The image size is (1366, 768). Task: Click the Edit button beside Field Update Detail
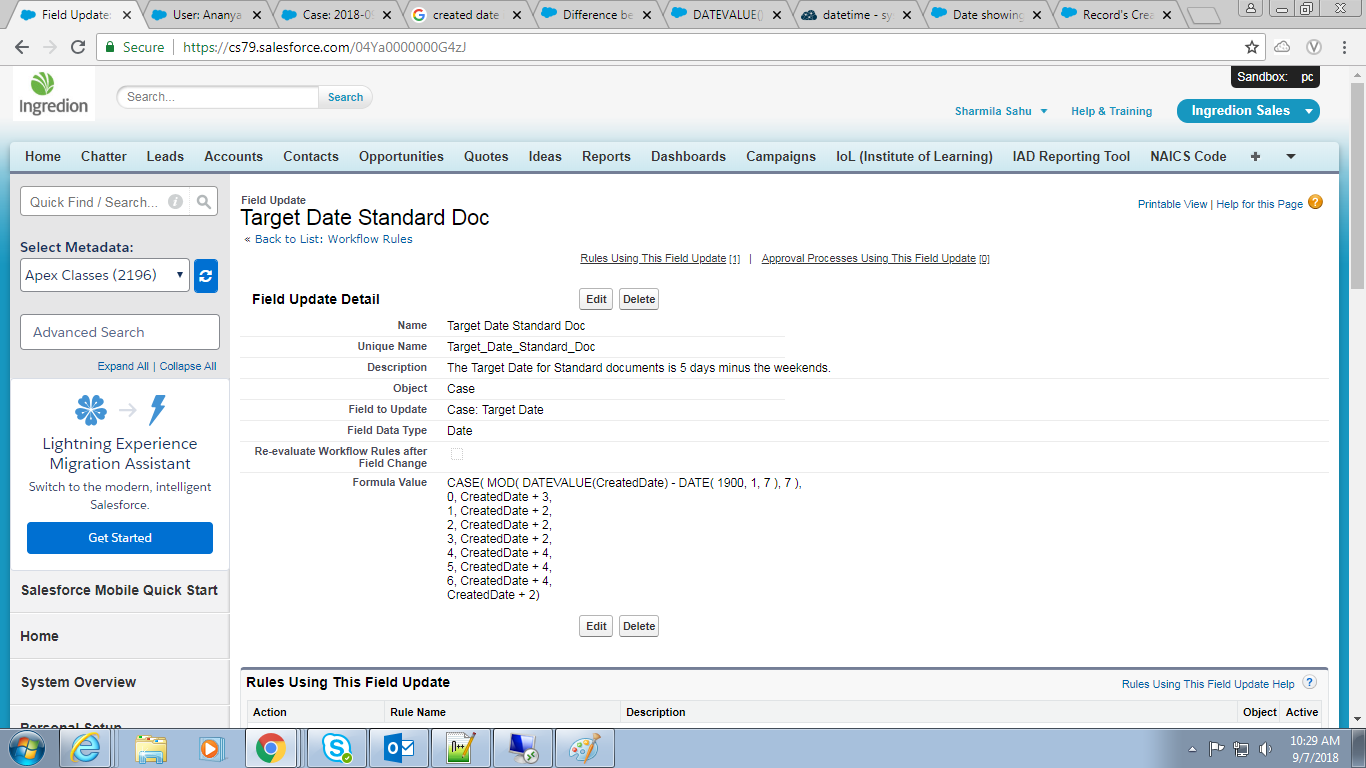click(596, 299)
